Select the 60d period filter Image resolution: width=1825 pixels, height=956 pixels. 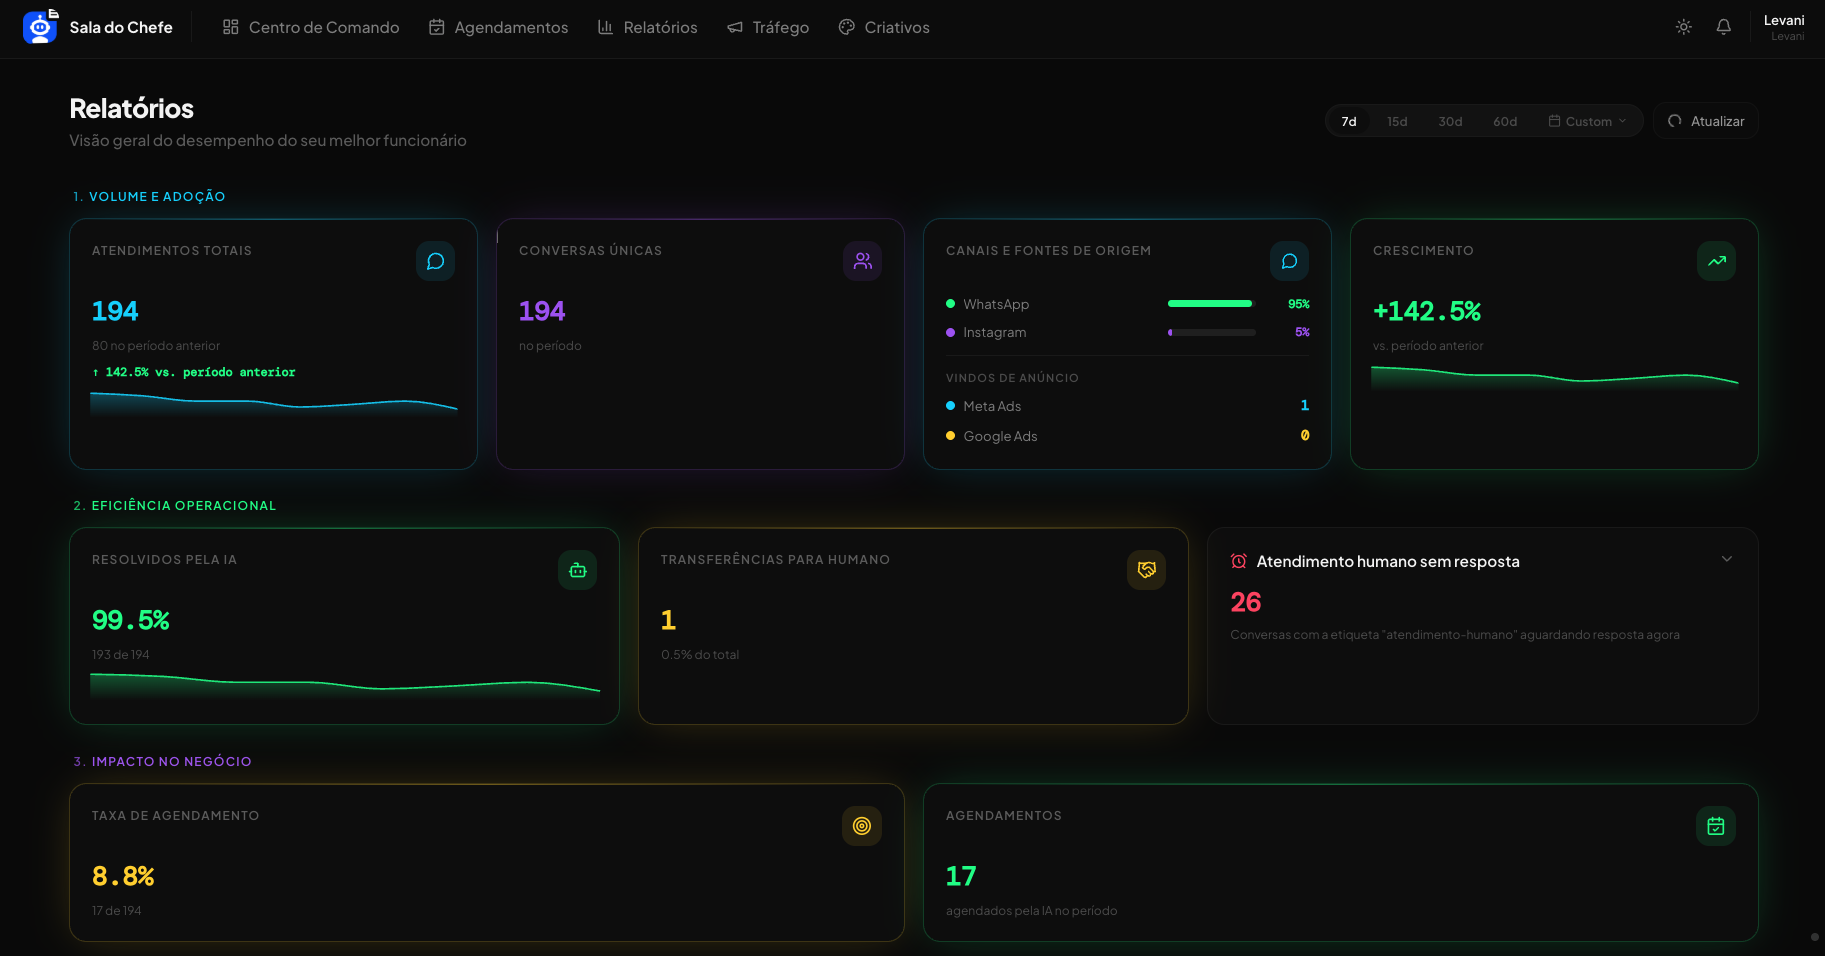(x=1505, y=121)
